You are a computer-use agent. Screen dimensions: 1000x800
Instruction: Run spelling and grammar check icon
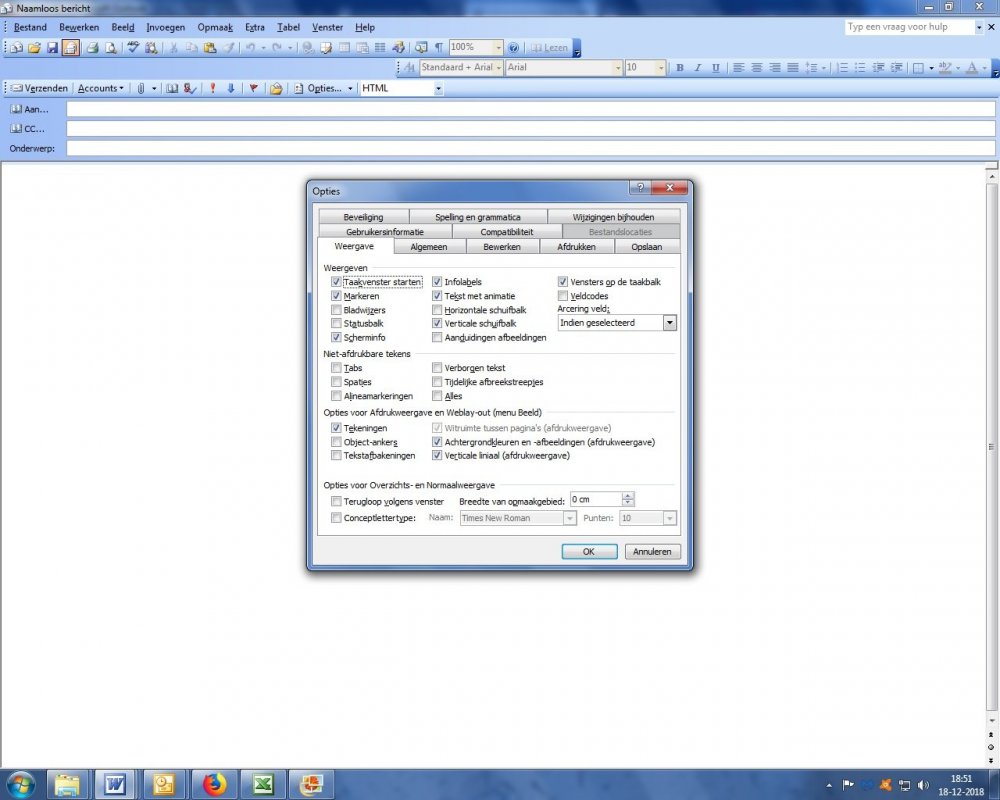point(133,48)
